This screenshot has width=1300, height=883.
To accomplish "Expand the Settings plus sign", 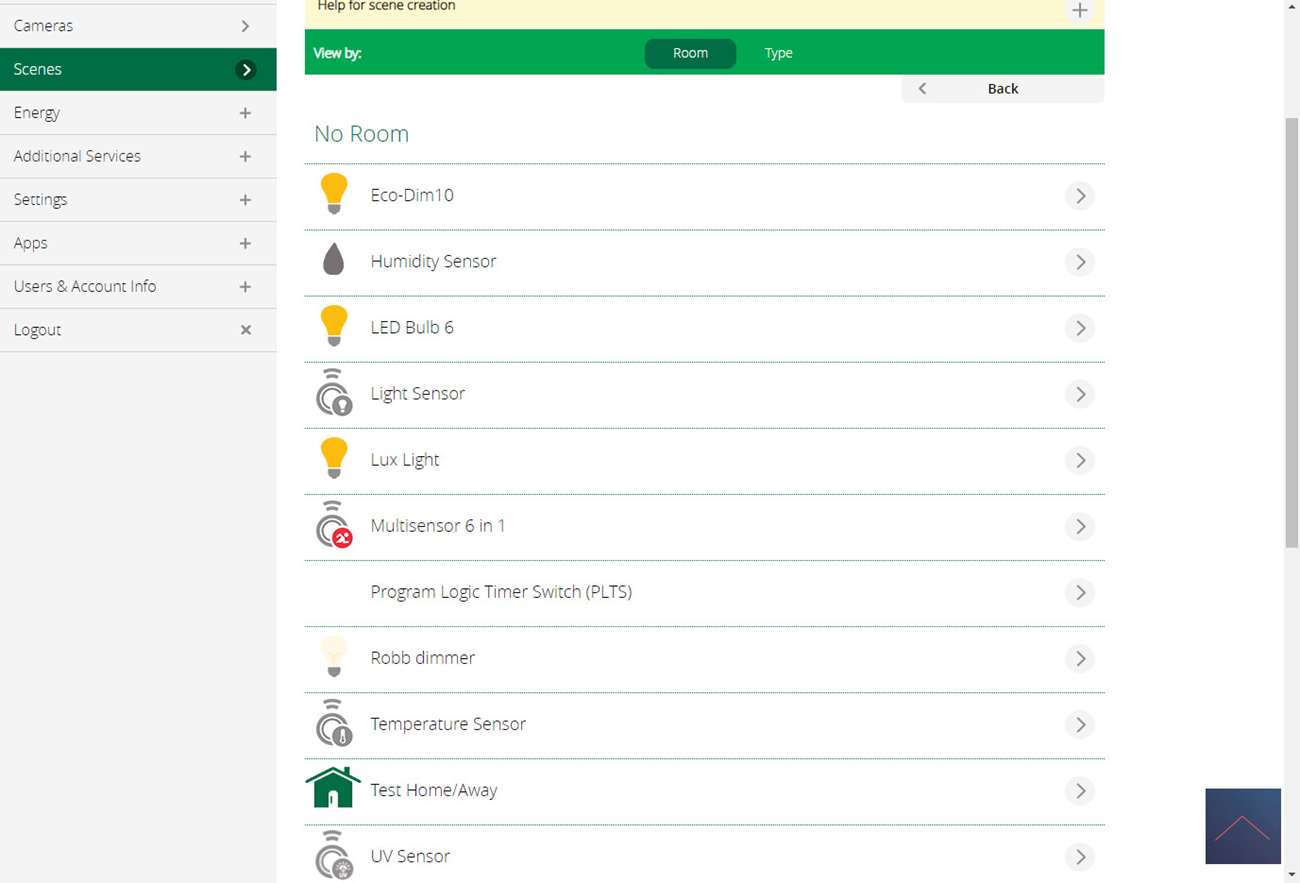I will (x=245, y=200).
